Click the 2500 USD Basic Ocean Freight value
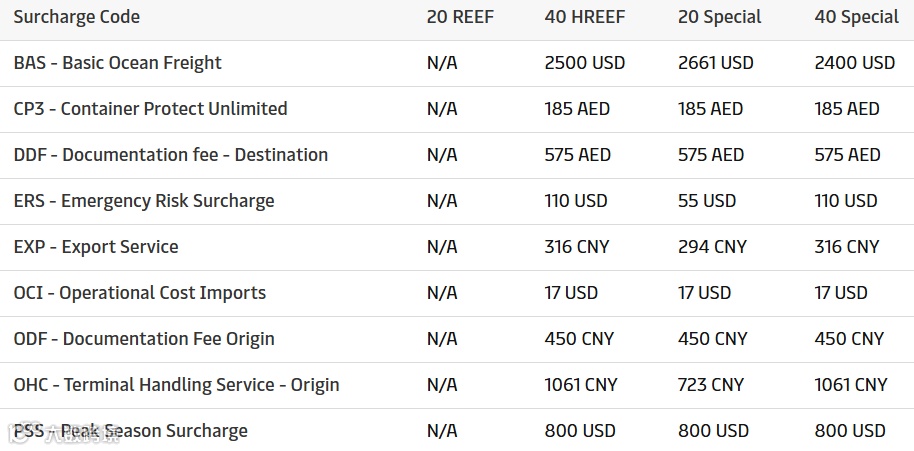 pyautogui.click(x=585, y=63)
